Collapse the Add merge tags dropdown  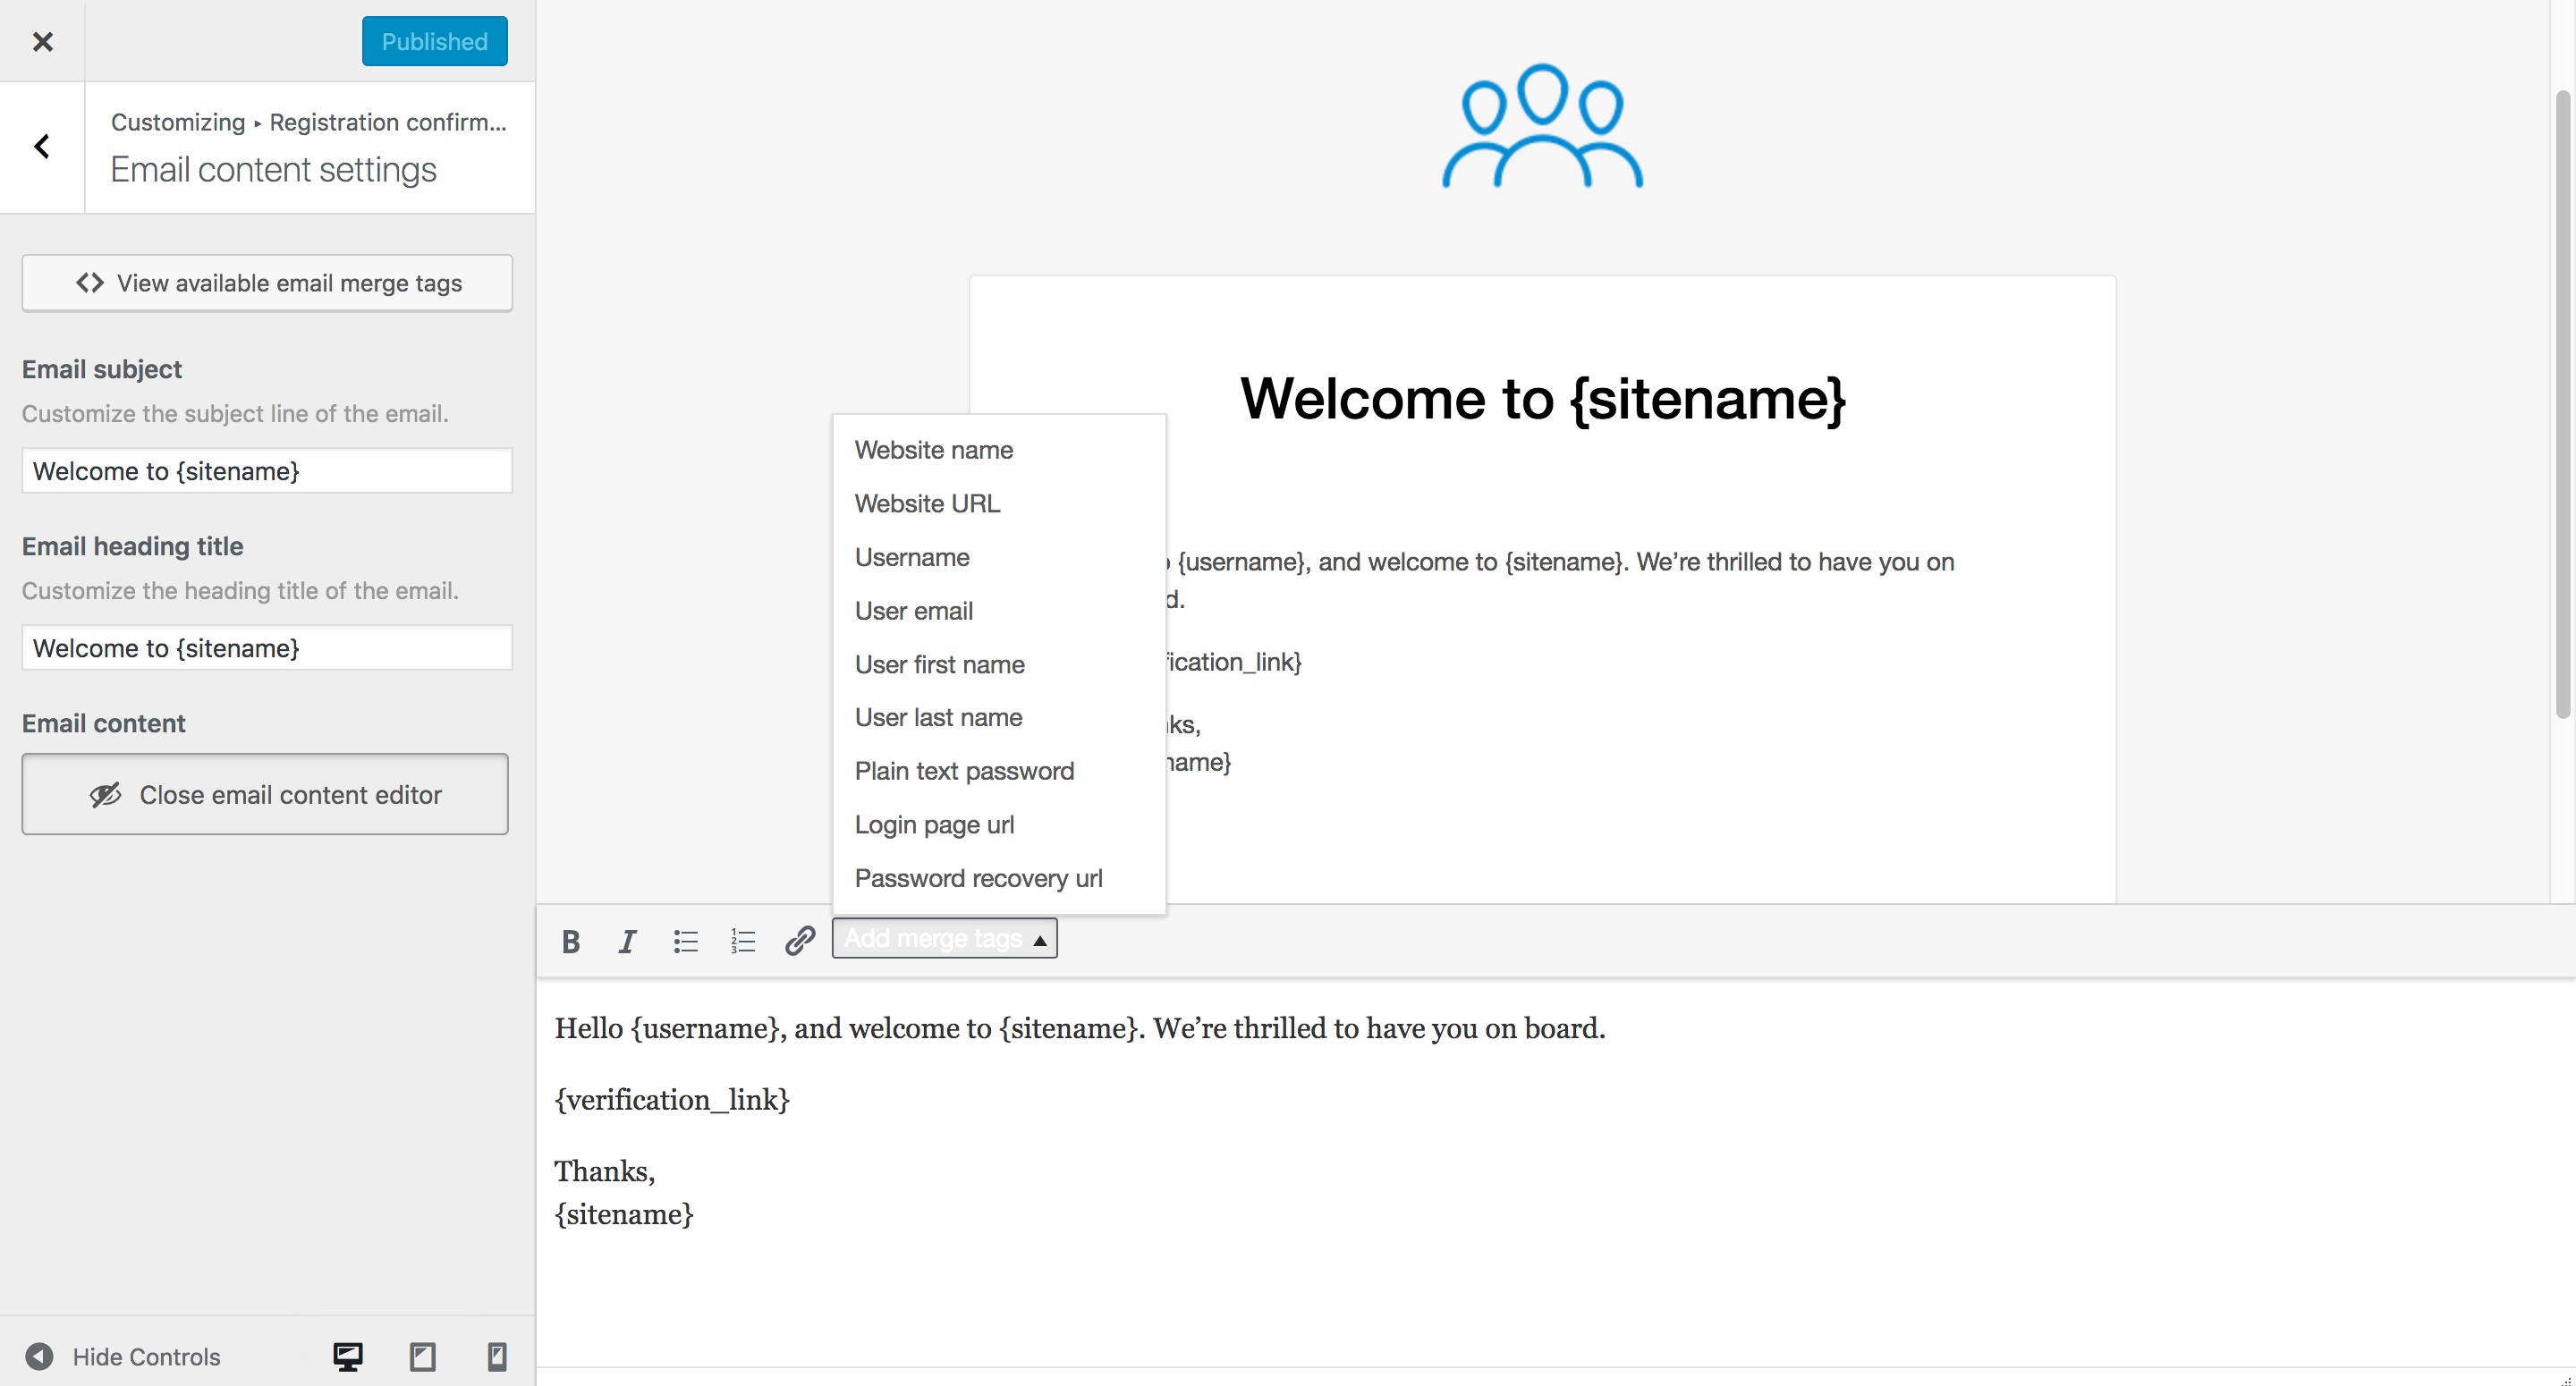(x=943, y=938)
